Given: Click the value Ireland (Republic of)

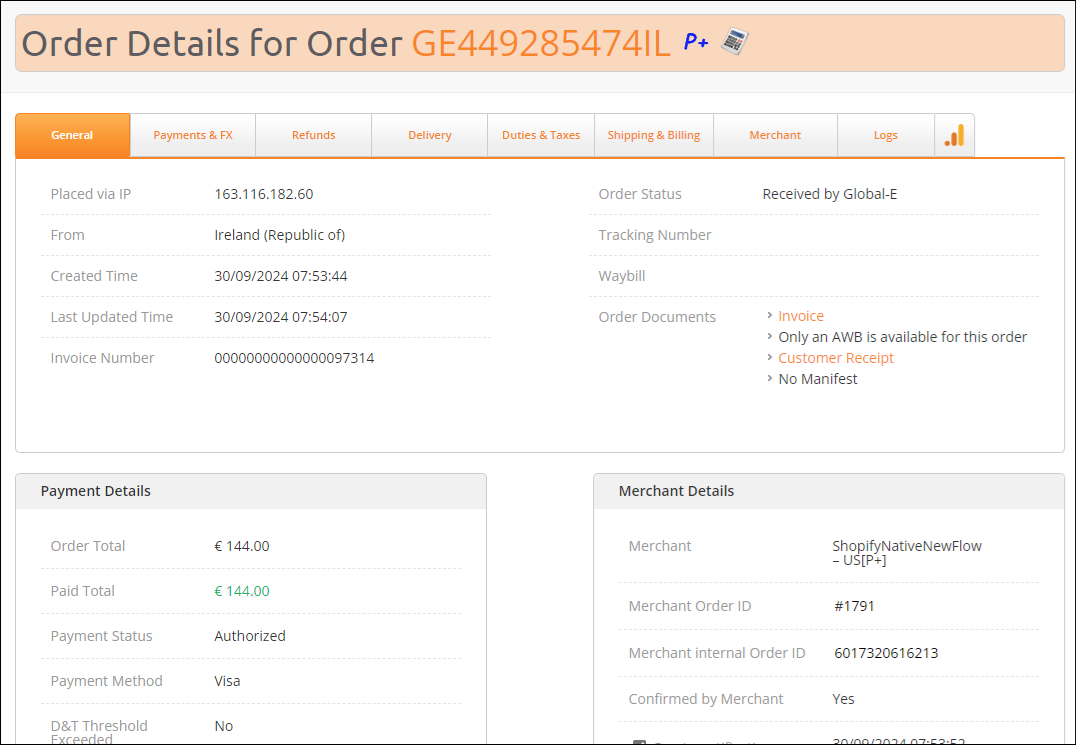Looking at the screenshot, I should (x=279, y=235).
